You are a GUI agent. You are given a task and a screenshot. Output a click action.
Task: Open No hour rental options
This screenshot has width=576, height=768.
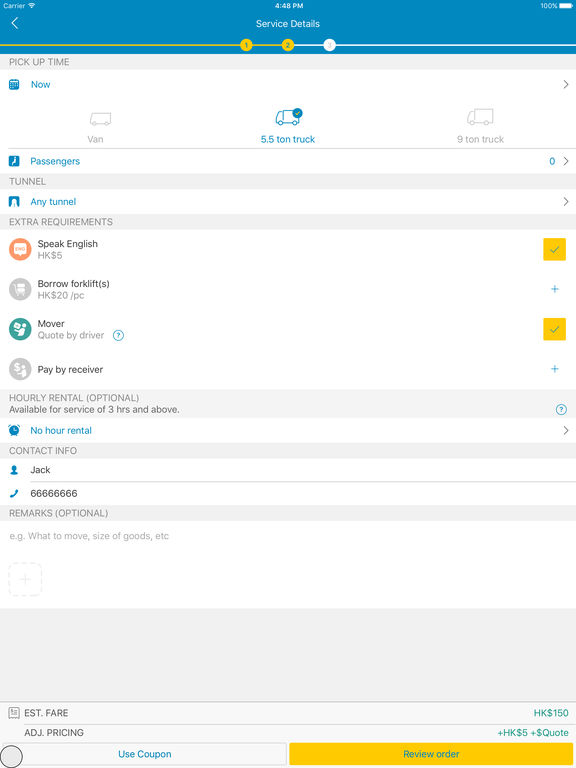(x=288, y=431)
